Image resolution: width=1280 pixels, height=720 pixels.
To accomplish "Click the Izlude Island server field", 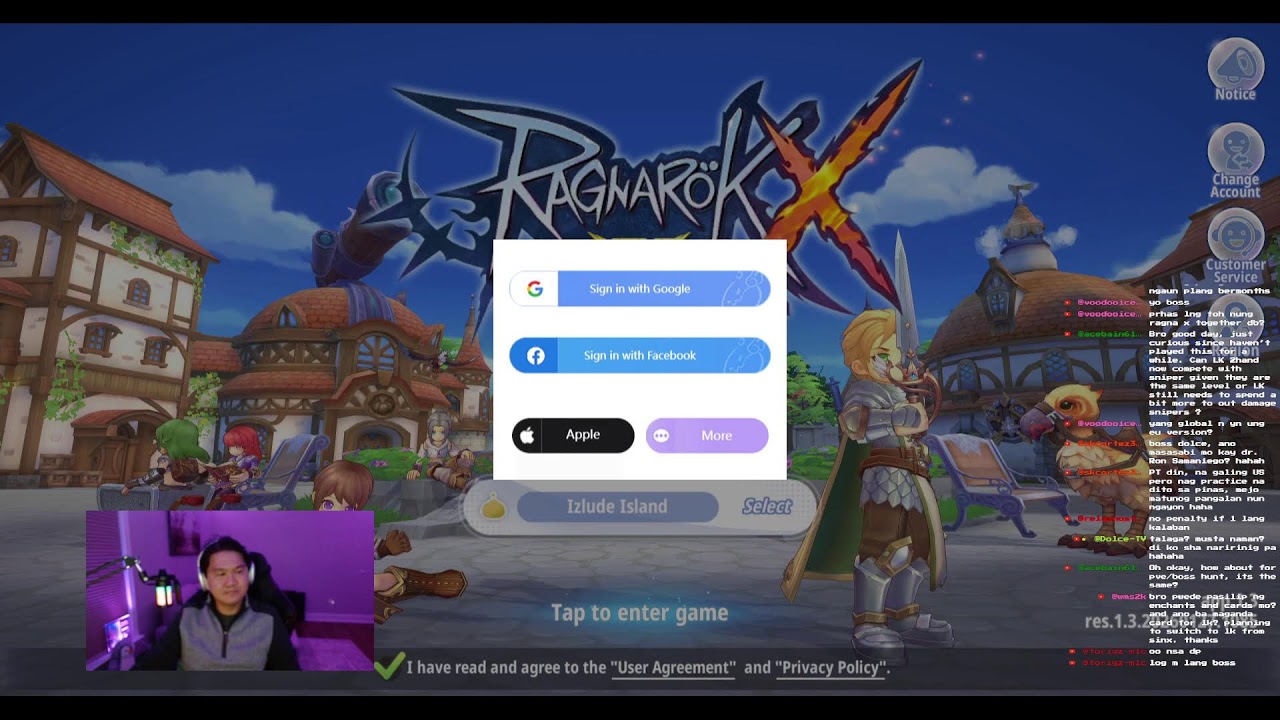I will [x=617, y=507].
